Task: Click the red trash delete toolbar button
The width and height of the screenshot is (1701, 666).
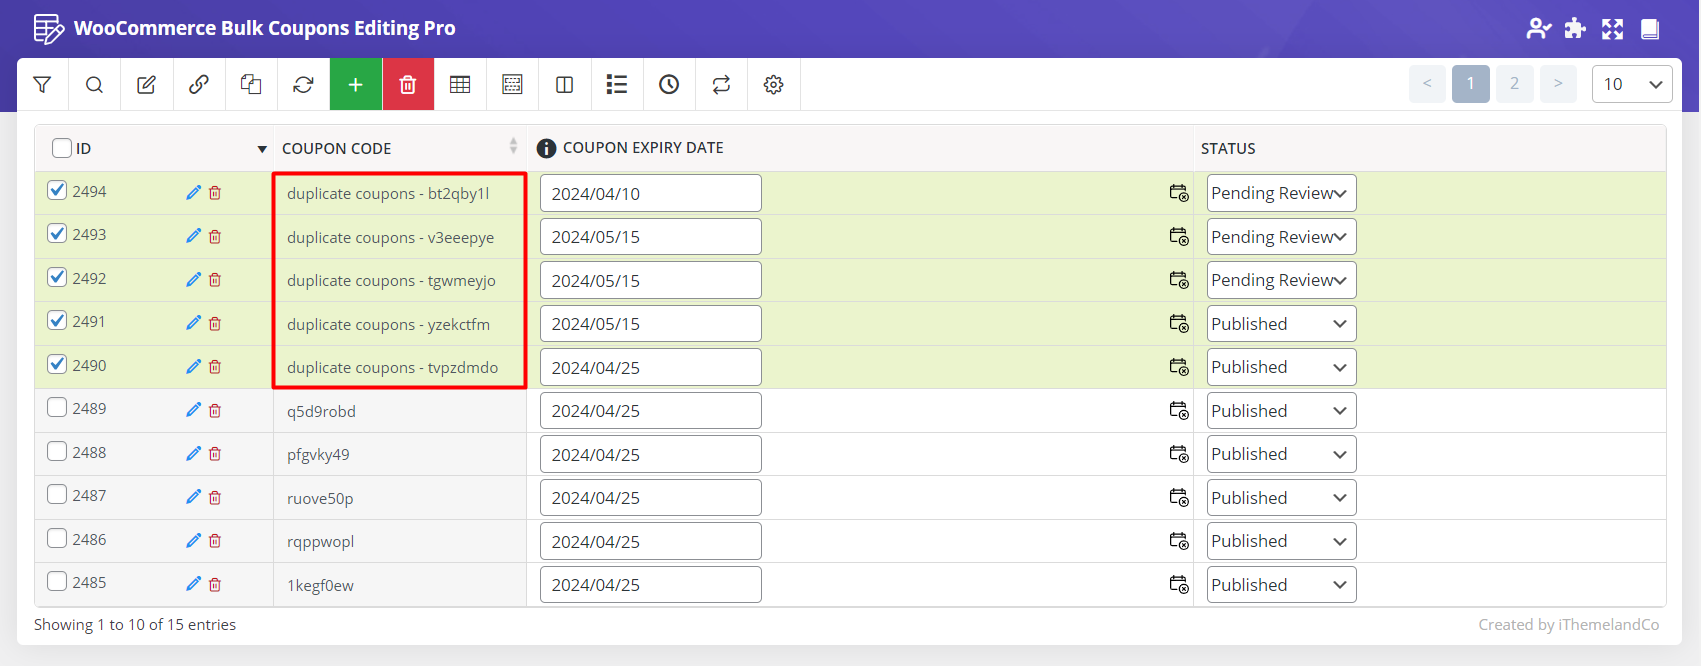Action: tap(408, 85)
